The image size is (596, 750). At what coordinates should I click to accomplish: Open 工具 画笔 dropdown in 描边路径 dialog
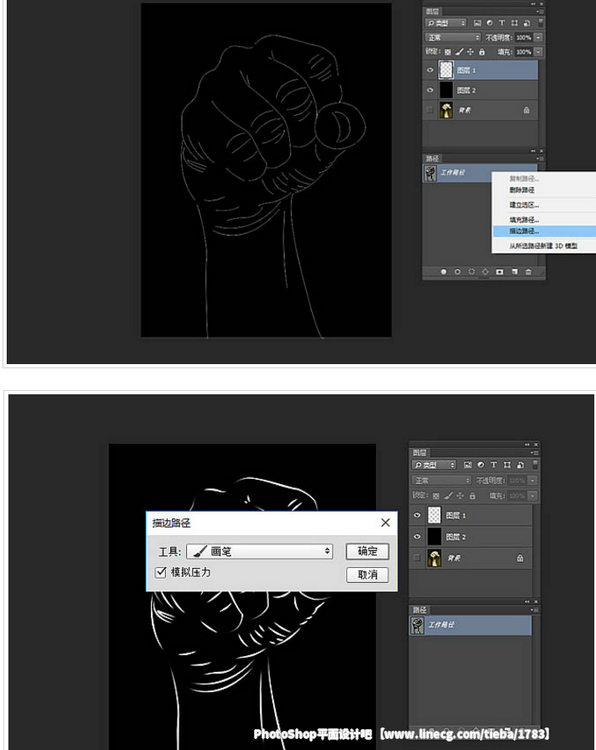(261, 551)
